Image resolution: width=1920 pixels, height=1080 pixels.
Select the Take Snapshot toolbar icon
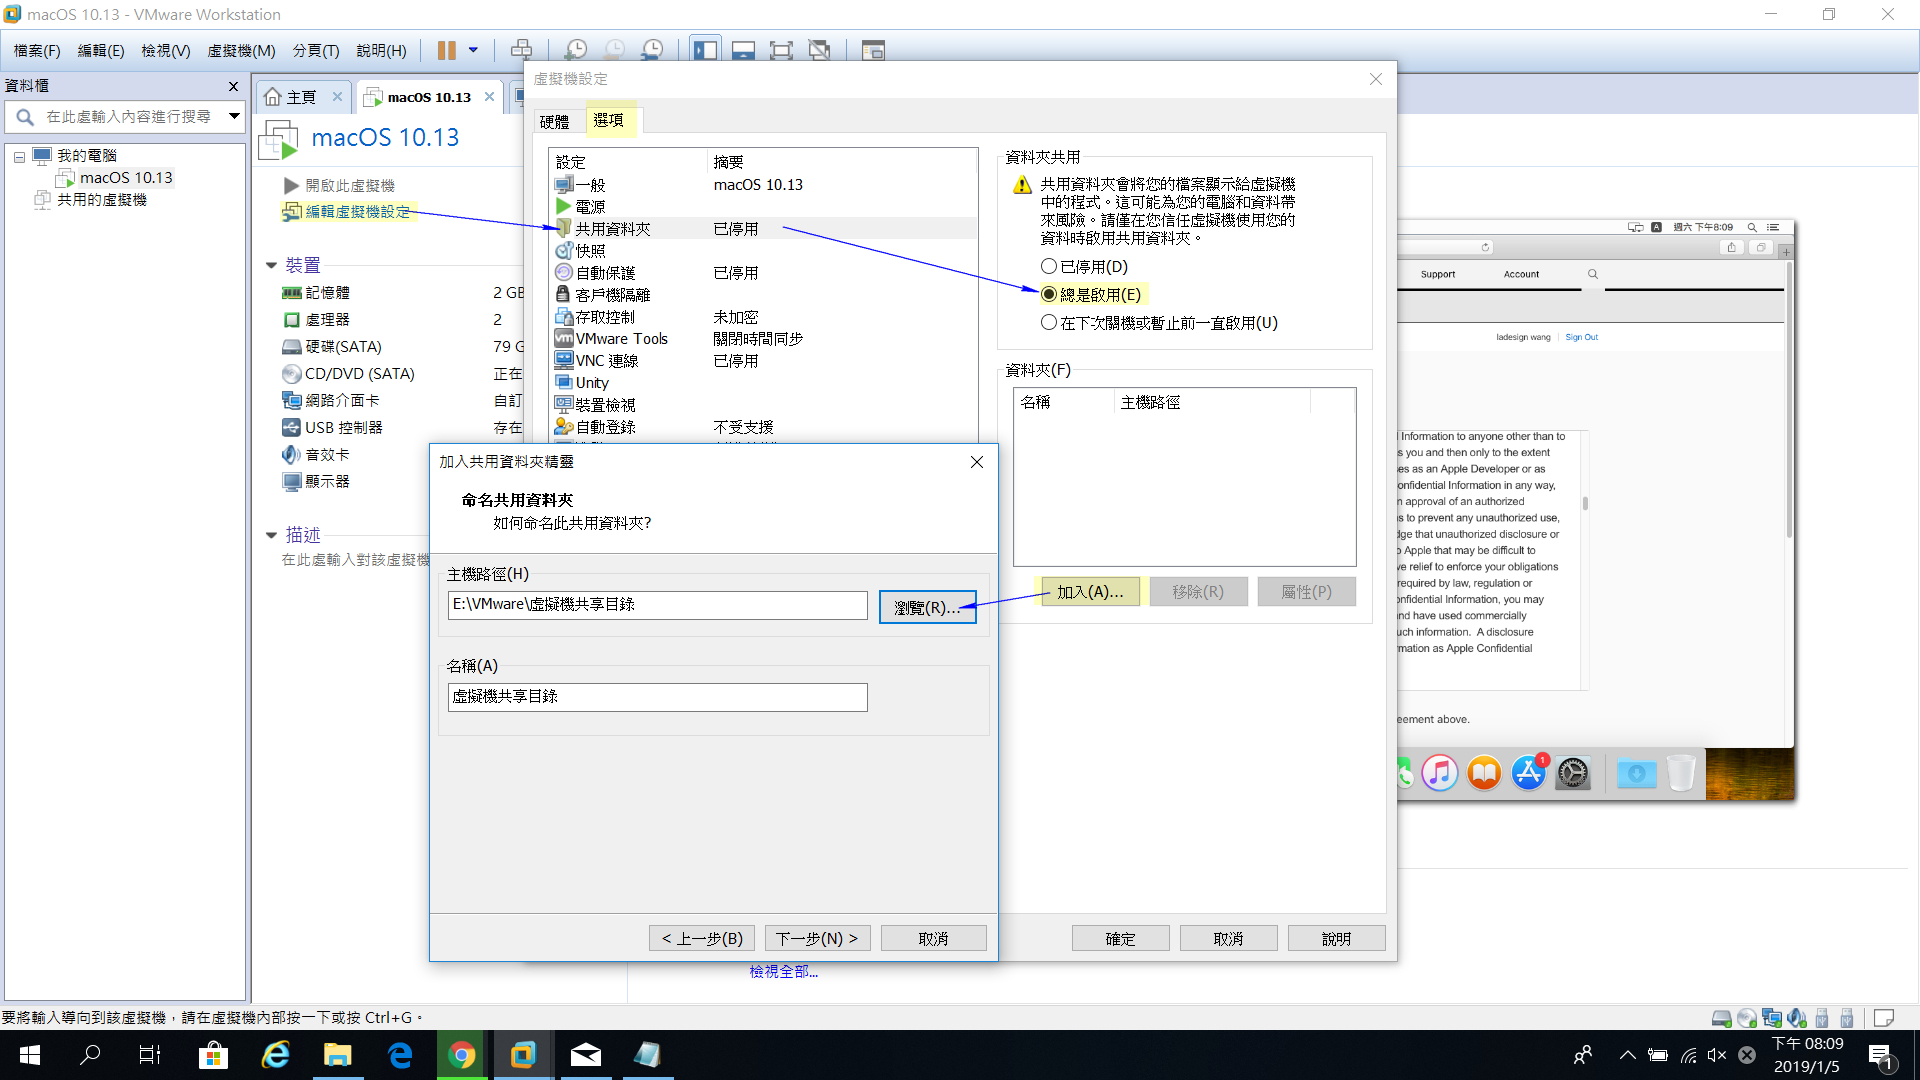[576, 49]
